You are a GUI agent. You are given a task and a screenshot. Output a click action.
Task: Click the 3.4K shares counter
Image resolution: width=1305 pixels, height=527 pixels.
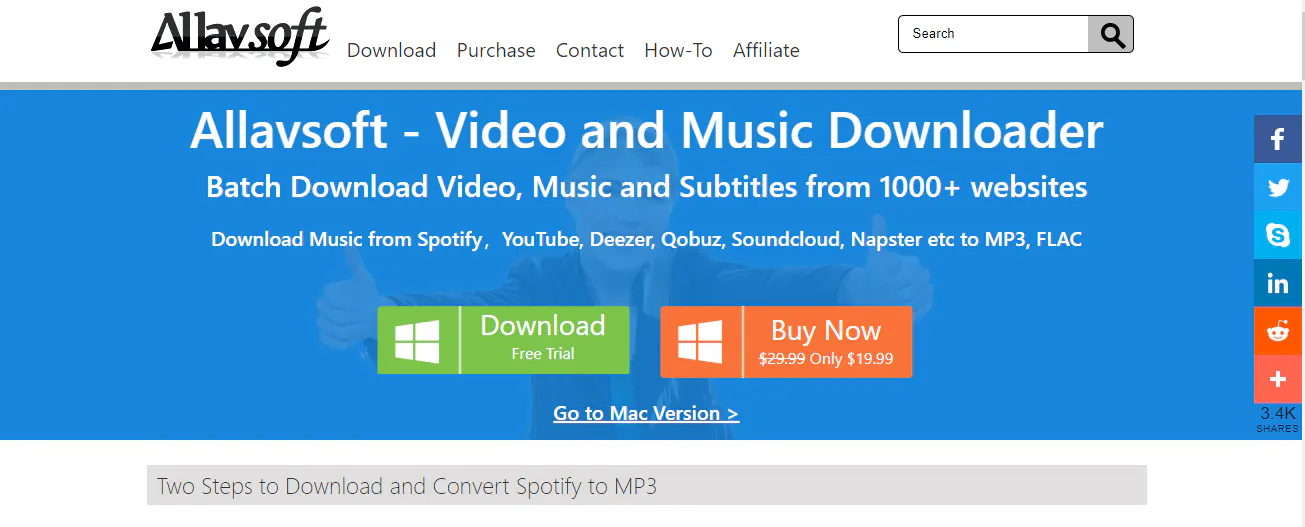point(1278,419)
